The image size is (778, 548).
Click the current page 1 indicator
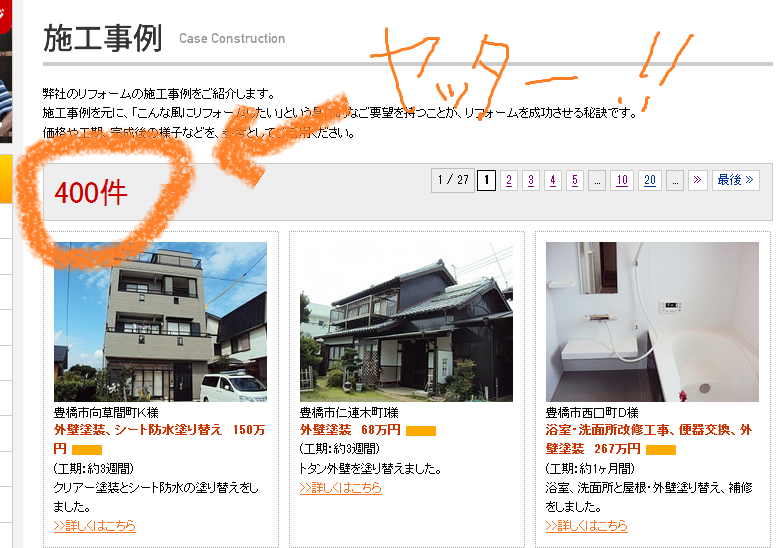(486, 180)
